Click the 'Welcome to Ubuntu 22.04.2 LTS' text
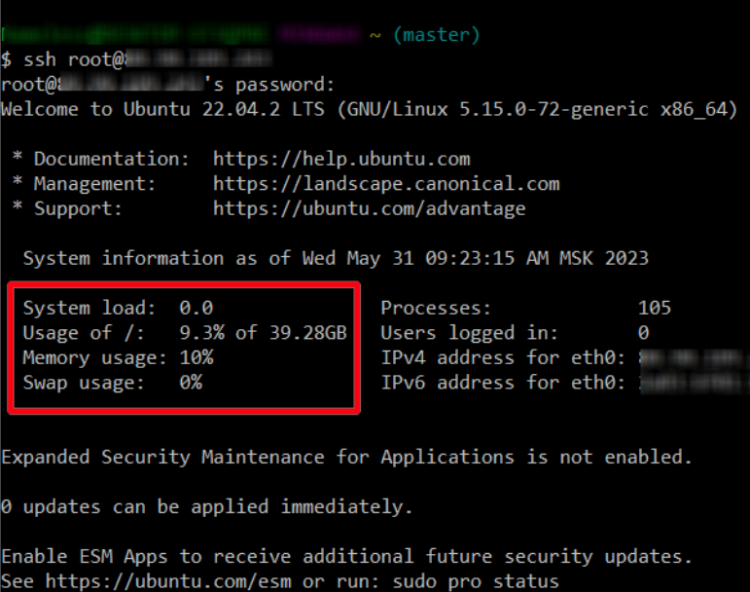The width and height of the screenshot is (750, 592). [166, 109]
